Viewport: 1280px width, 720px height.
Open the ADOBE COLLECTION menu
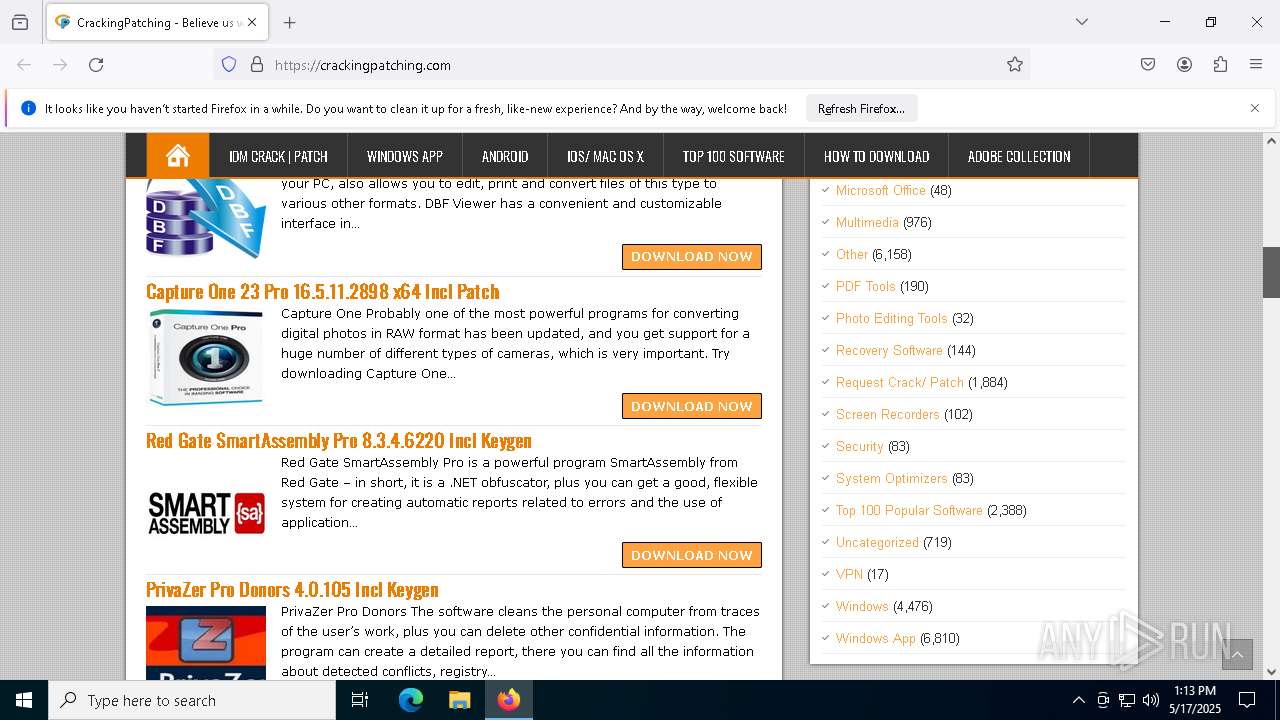[1019, 156]
